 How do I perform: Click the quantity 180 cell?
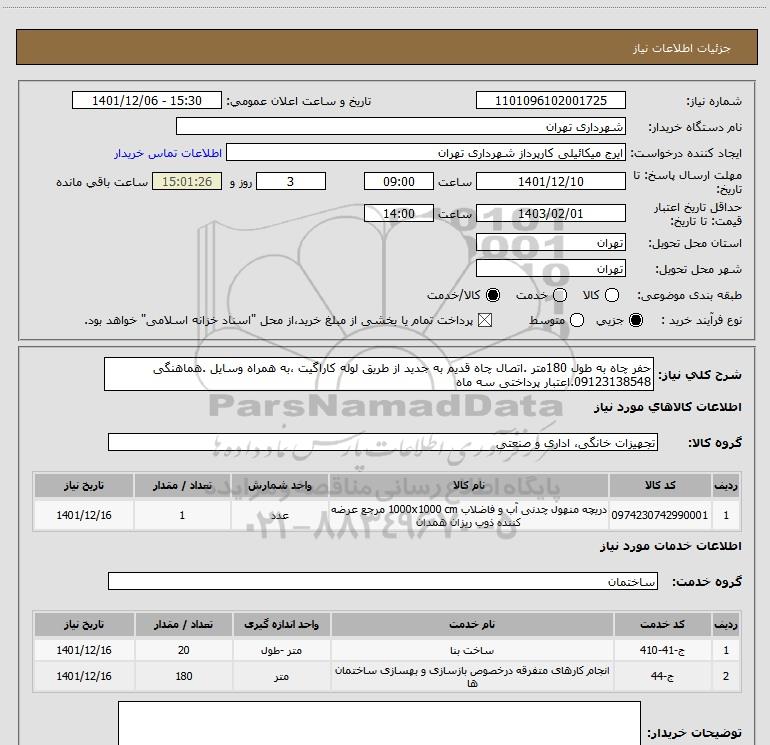tap(184, 676)
